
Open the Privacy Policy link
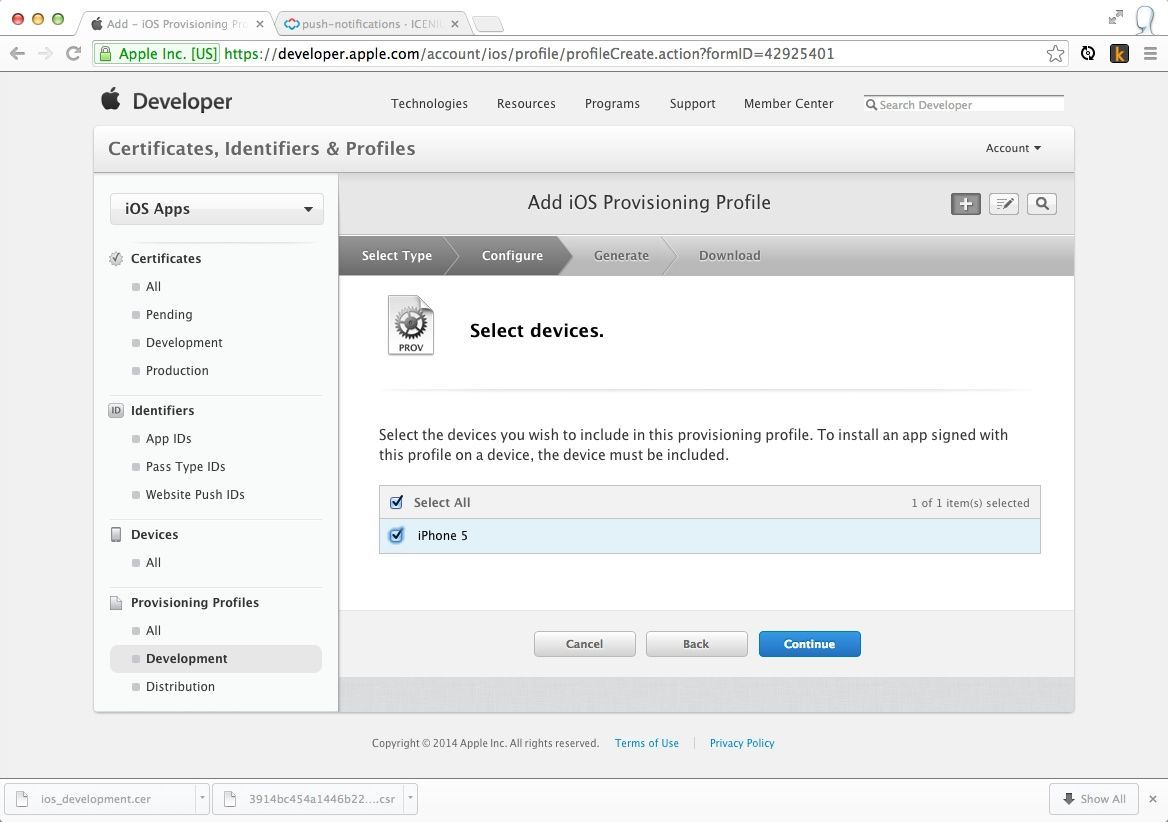741,743
